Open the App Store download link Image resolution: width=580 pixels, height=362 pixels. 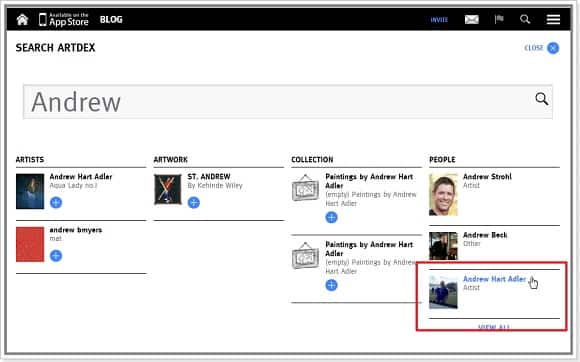click(64, 19)
